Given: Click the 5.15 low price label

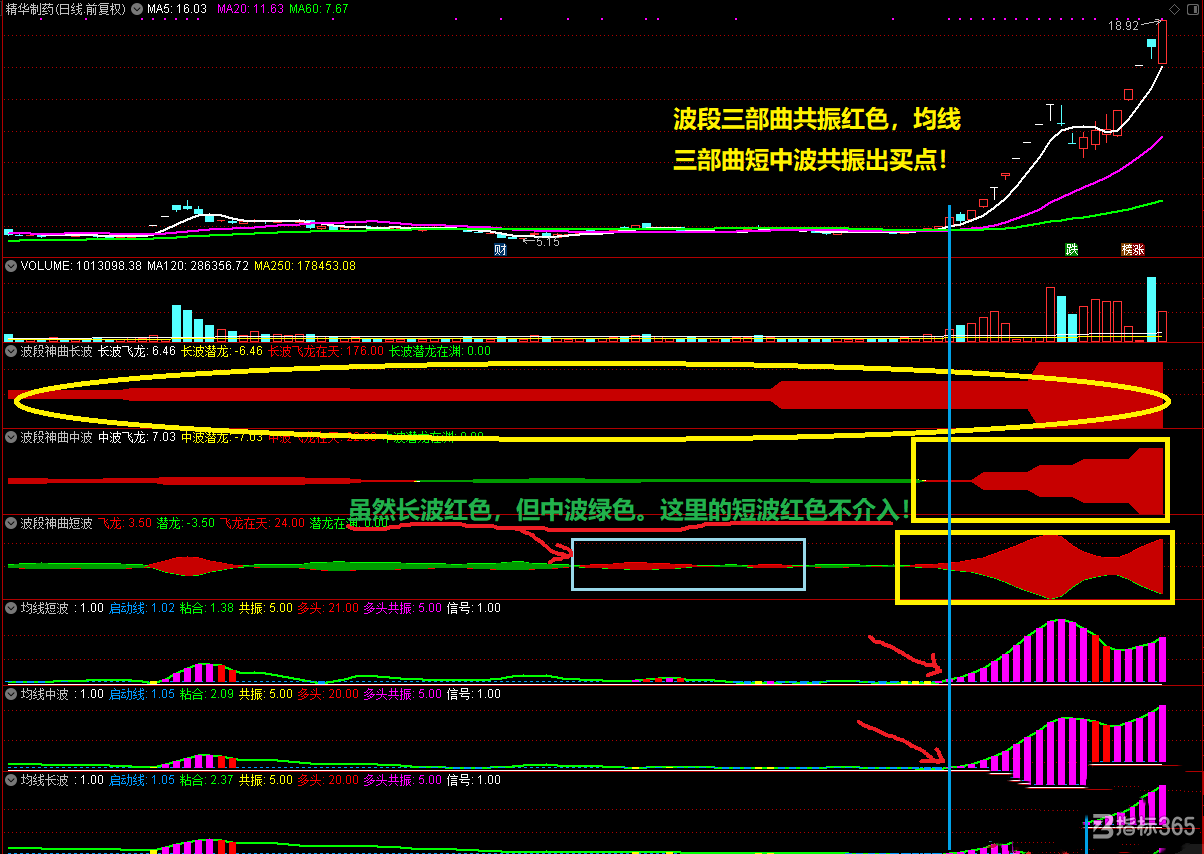Looking at the screenshot, I should [547, 241].
